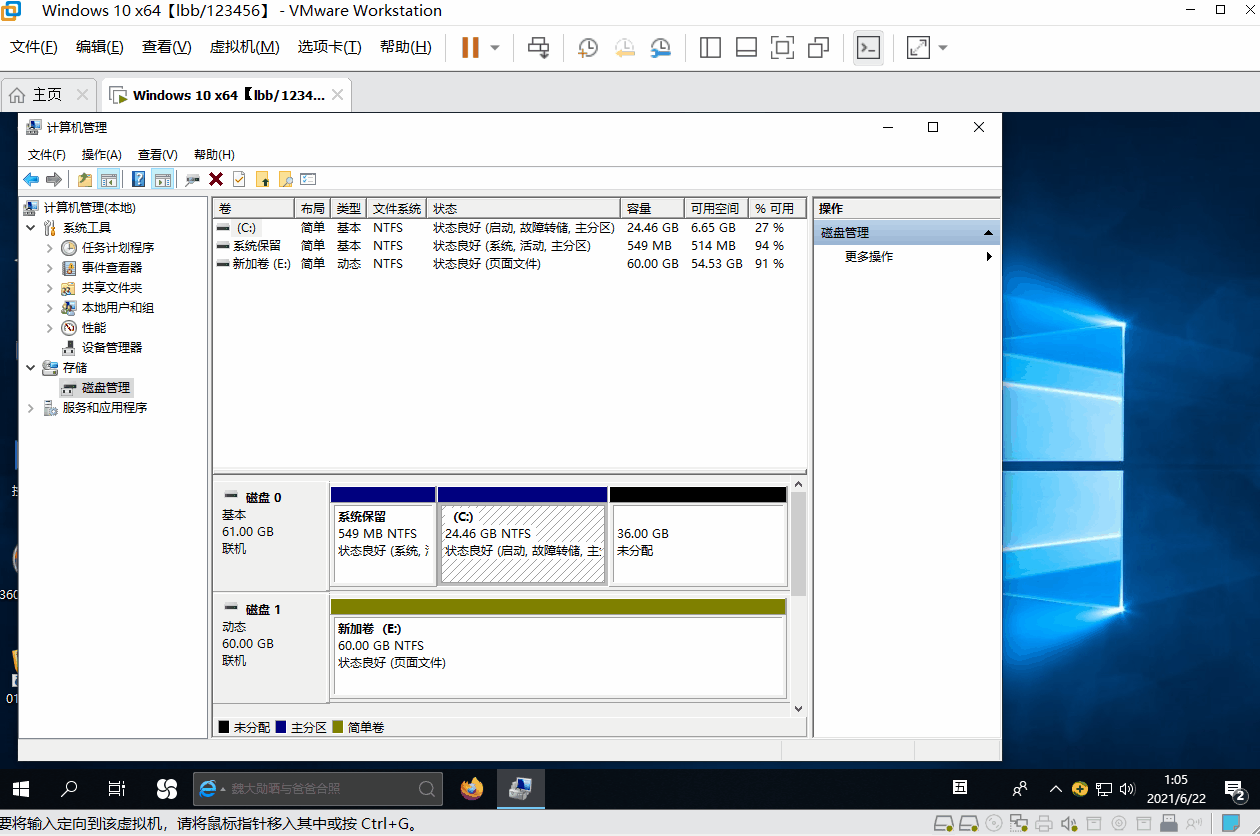The width and height of the screenshot is (1260, 836).
Task: Open VMware 虚拟机(M) menu
Action: point(244,47)
